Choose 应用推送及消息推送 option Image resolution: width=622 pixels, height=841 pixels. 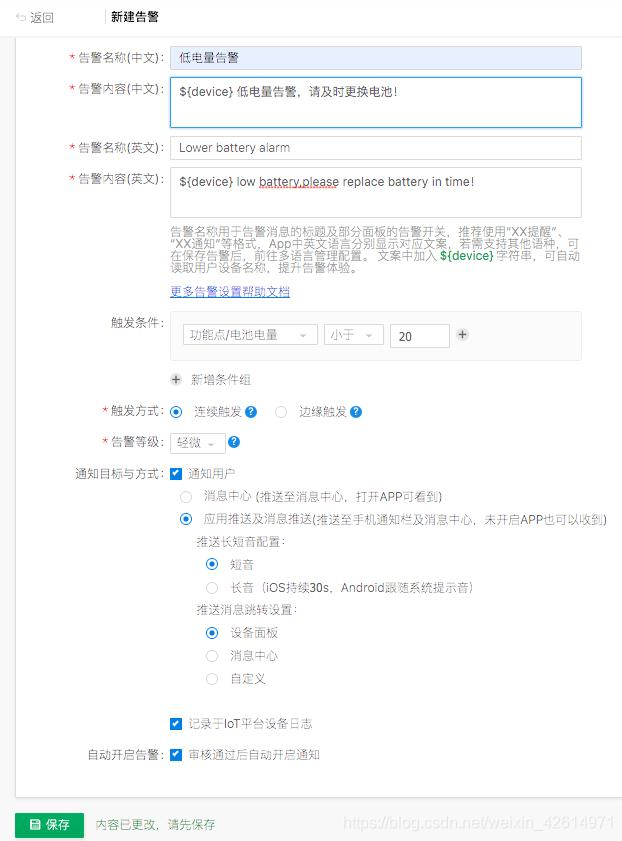tap(186, 519)
